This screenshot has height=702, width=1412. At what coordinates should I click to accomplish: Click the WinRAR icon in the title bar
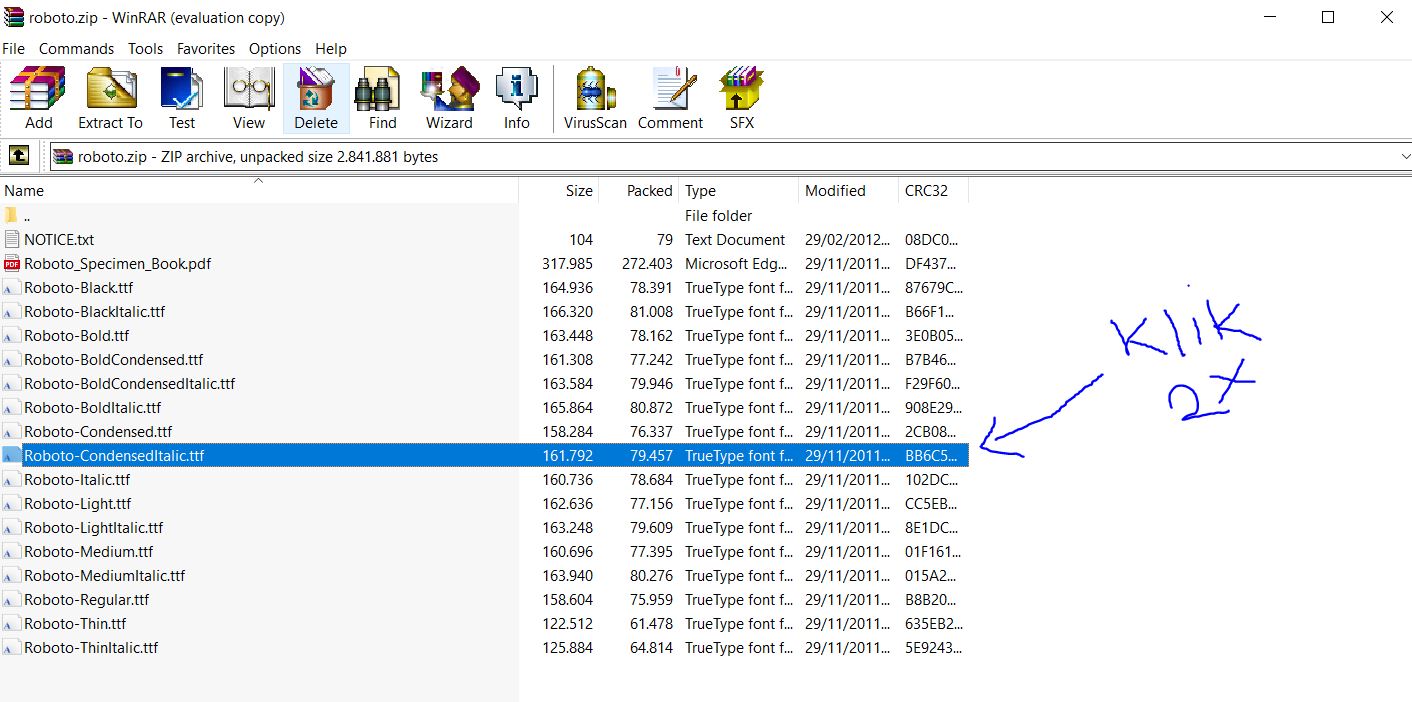[13, 17]
